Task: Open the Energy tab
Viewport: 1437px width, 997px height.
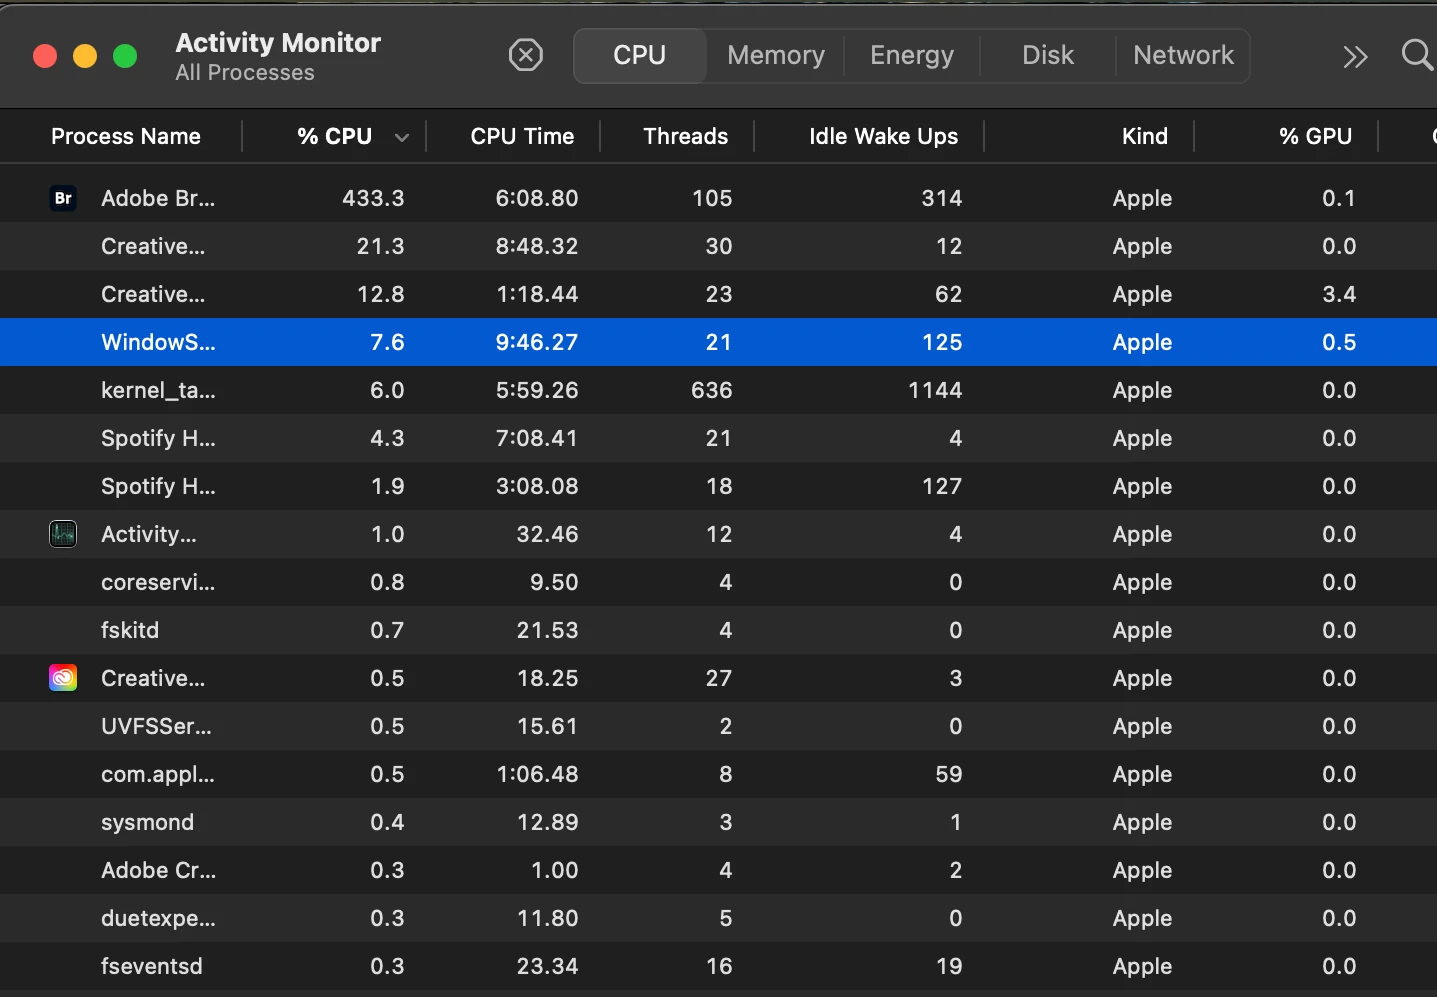Action: click(912, 55)
